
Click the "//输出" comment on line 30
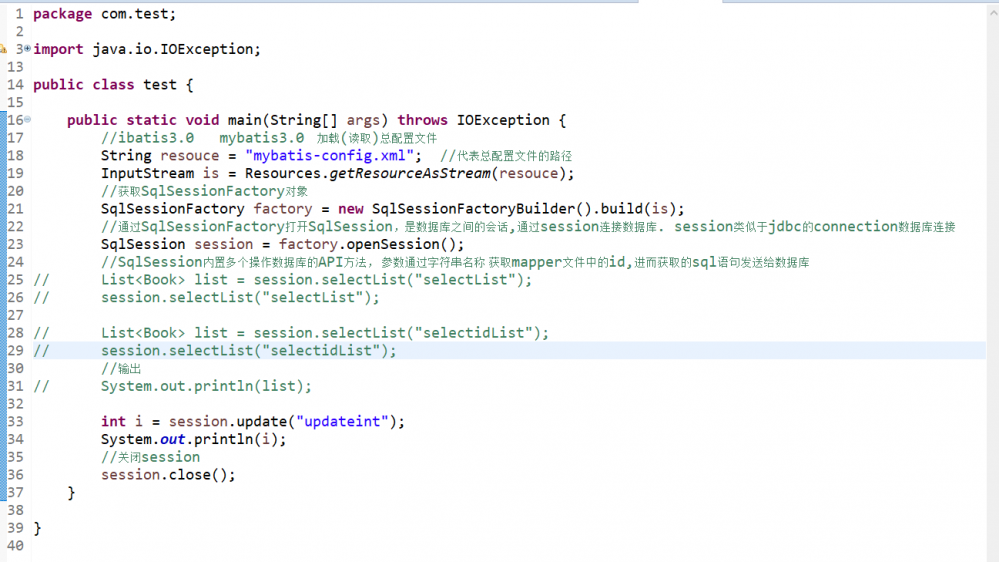tap(121, 369)
